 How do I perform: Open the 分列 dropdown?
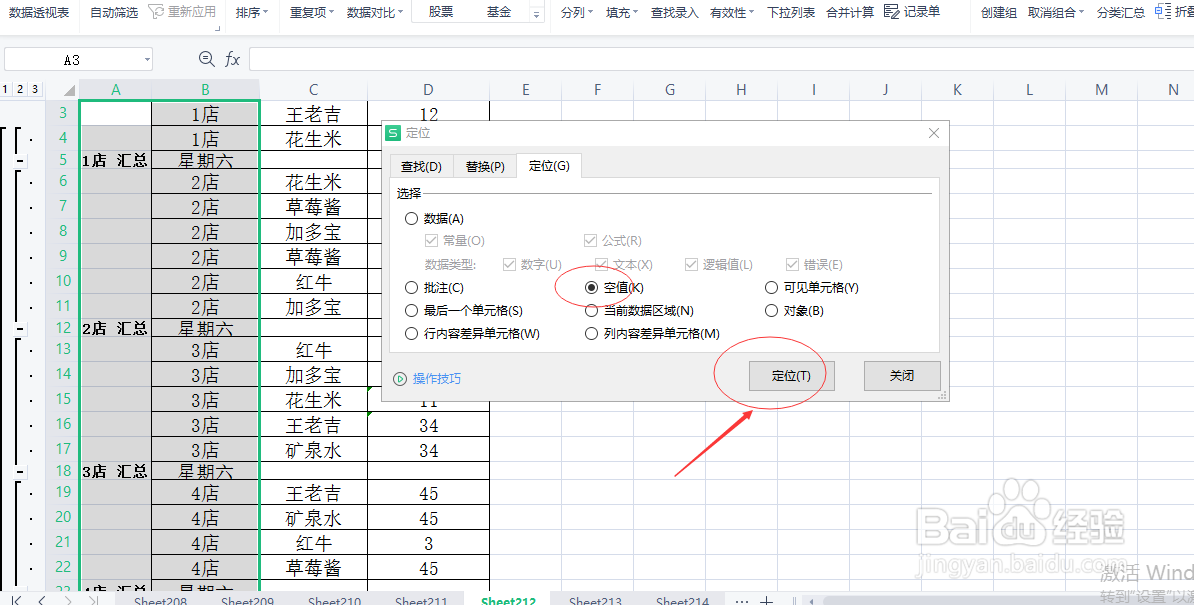pyautogui.click(x=577, y=12)
